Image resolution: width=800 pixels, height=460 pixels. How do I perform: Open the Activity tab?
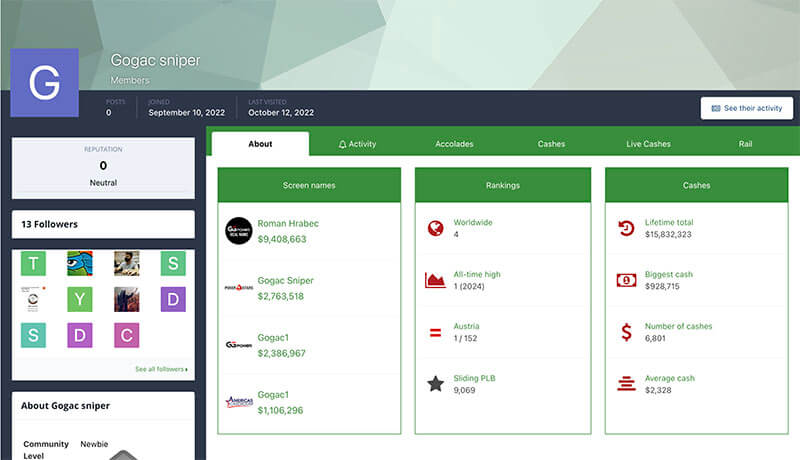357,144
